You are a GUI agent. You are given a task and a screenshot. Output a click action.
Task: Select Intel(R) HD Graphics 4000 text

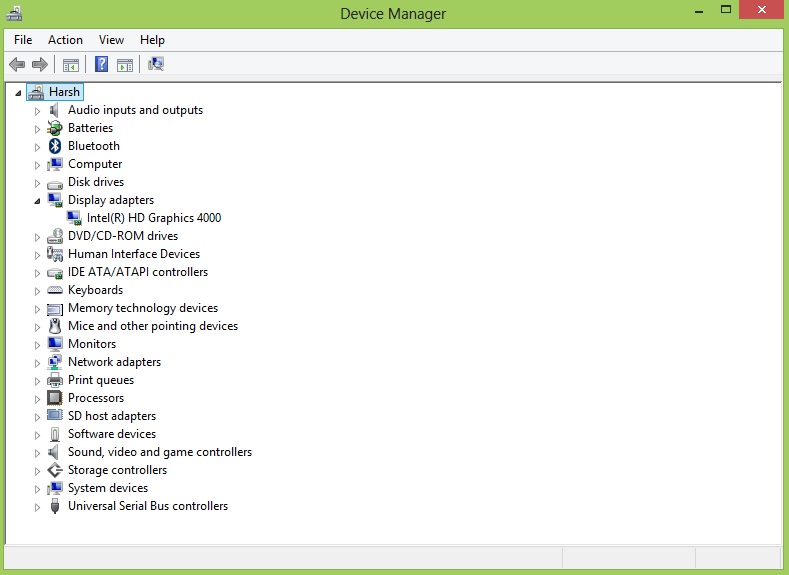click(154, 218)
